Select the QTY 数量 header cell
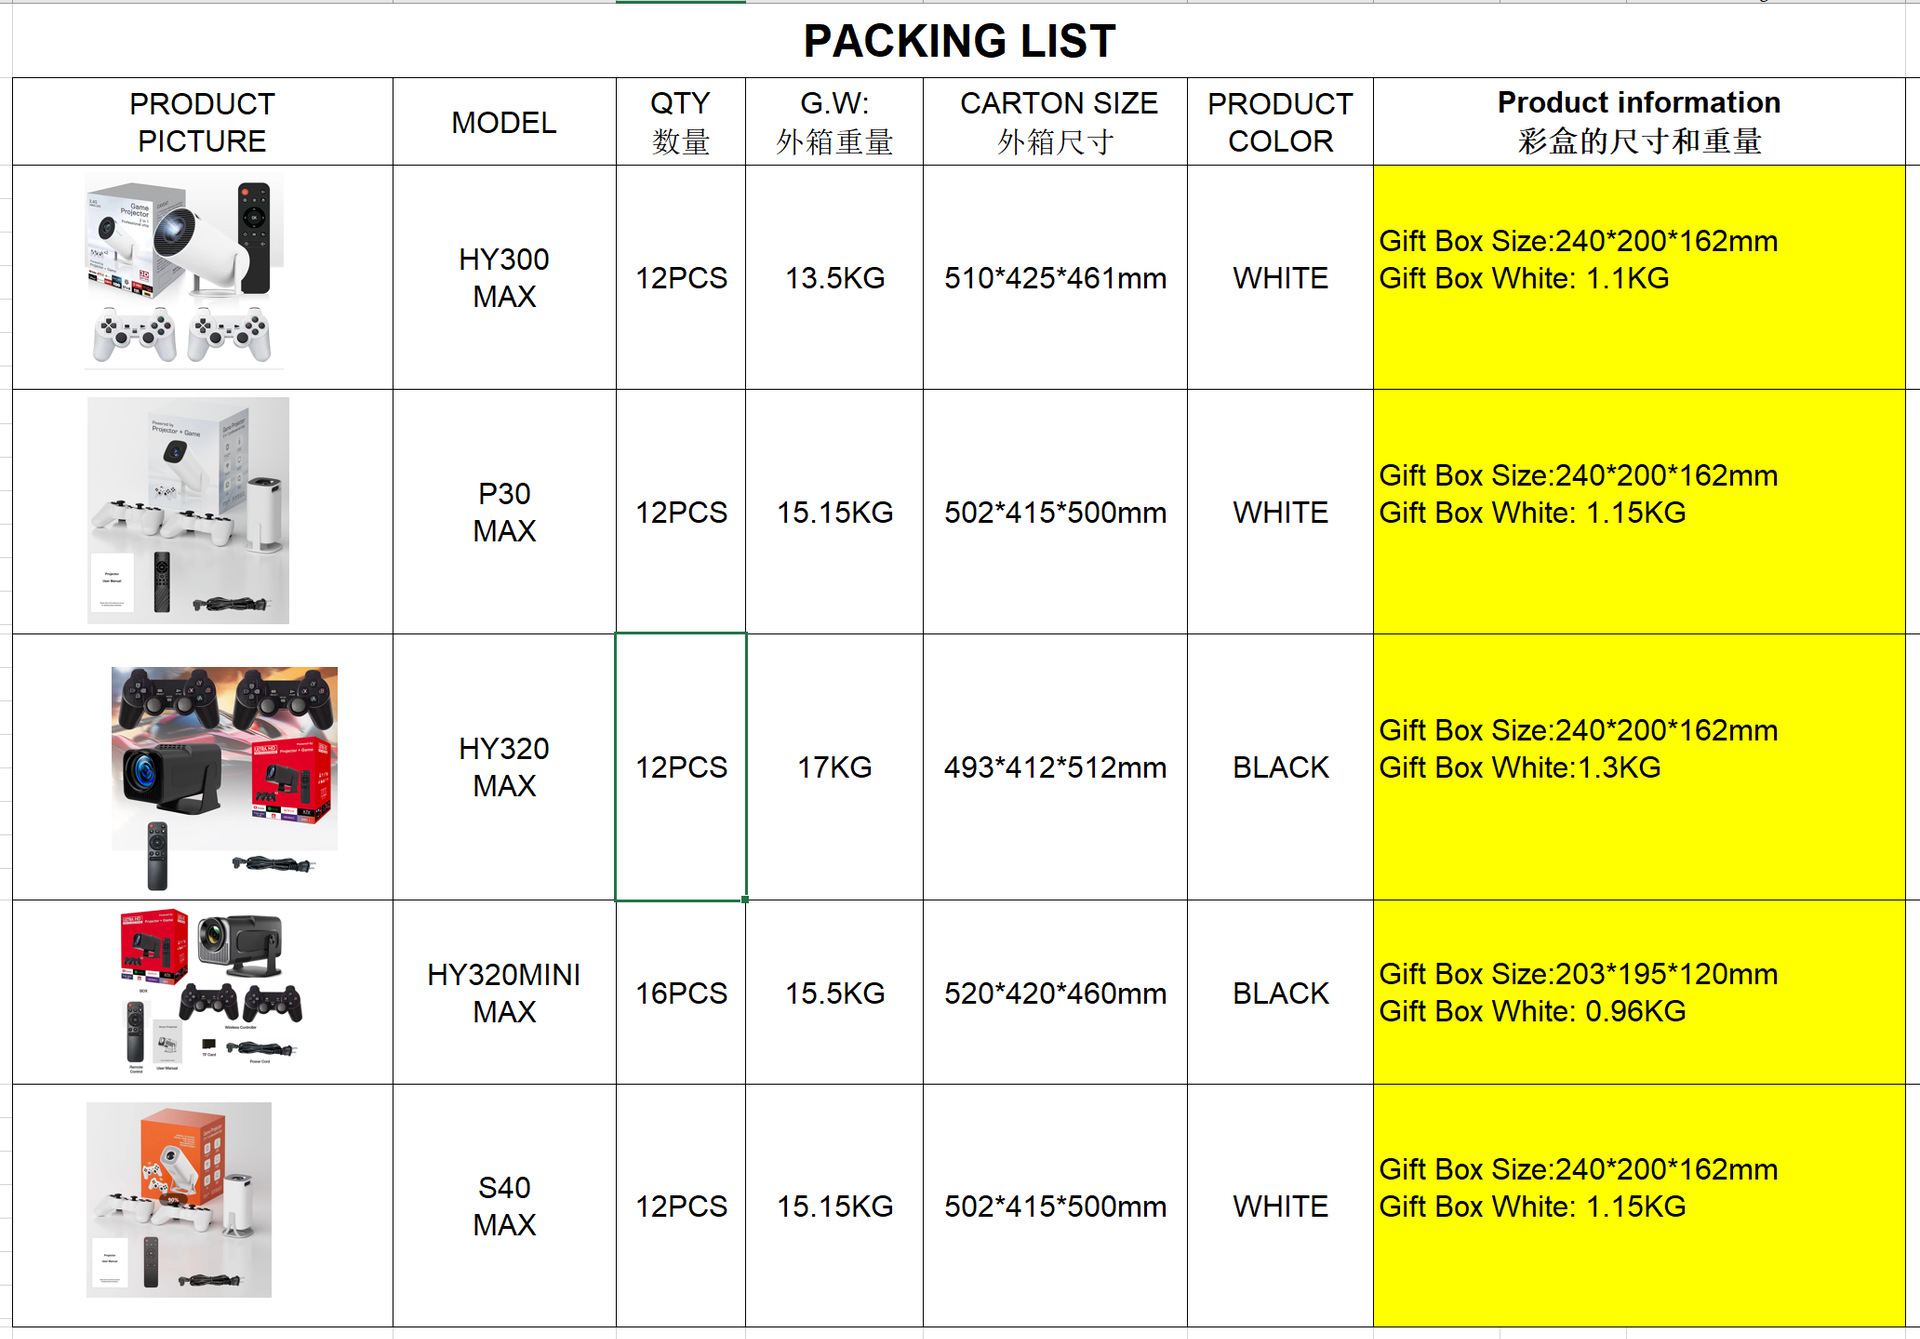The width and height of the screenshot is (1920, 1339). tap(680, 122)
